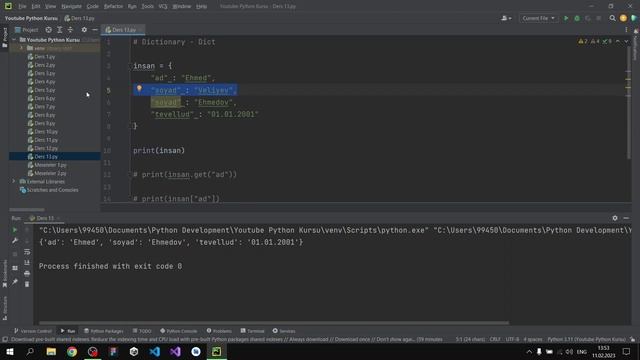Open Python Console tool window
Viewport: 640px width, 360px height.
pyautogui.click(x=179, y=331)
